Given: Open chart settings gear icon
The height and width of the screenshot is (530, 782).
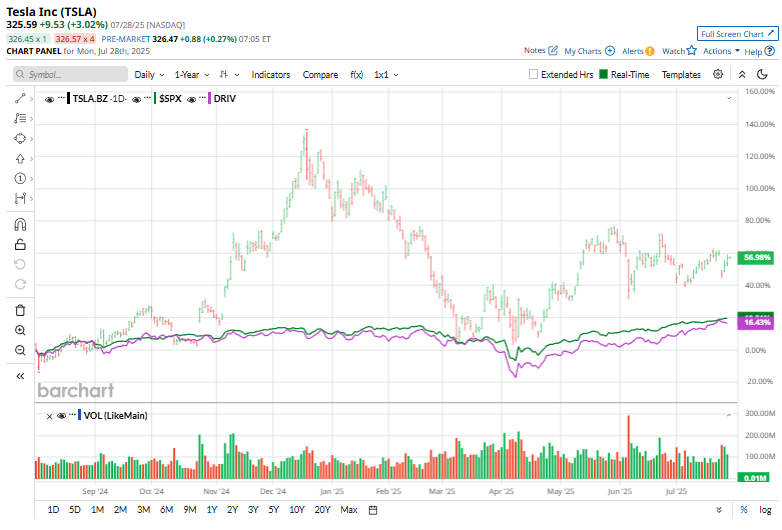Looking at the screenshot, I should (718, 74).
